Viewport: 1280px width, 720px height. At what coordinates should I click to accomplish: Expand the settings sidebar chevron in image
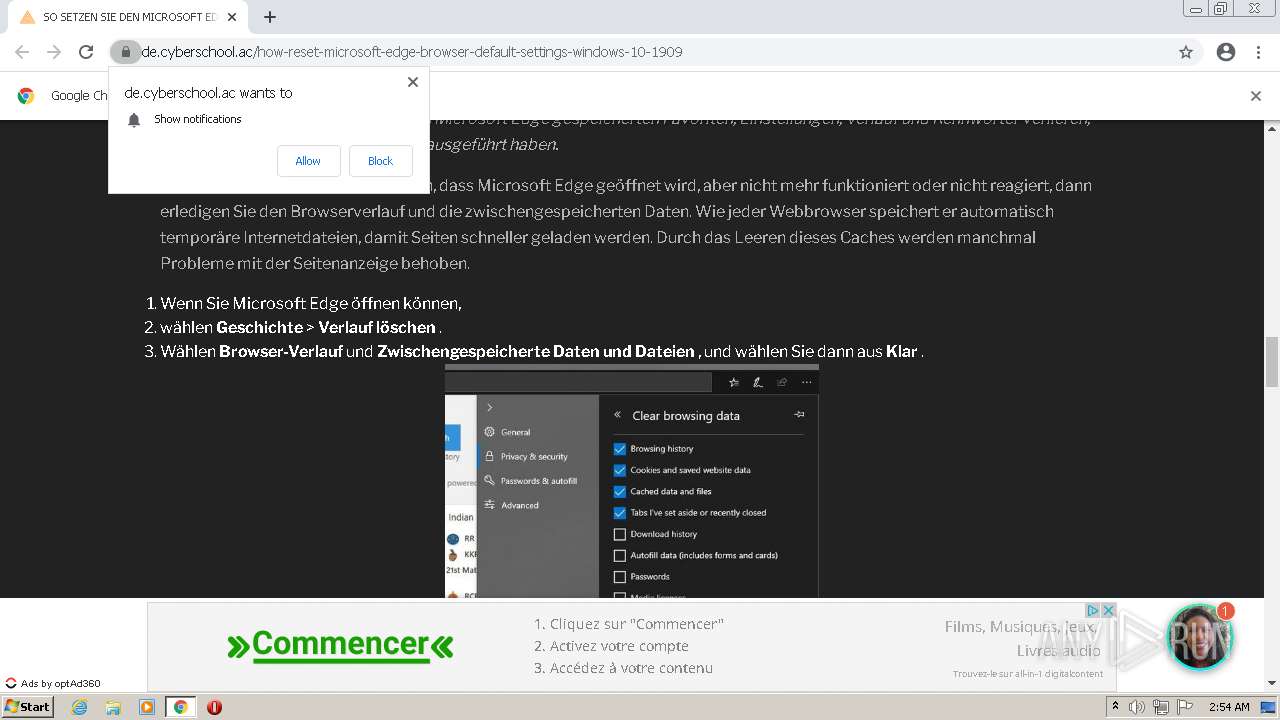click(x=489, y=407)
